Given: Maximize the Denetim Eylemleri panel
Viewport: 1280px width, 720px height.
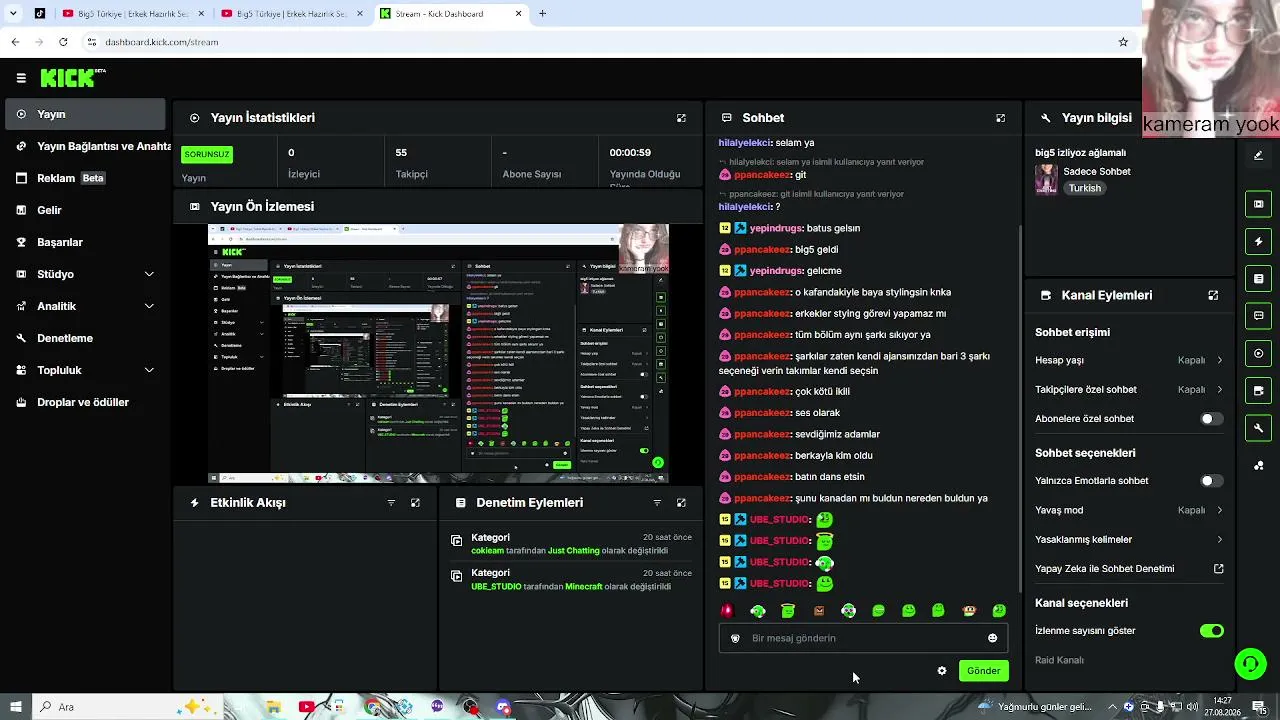Looking at the screenshot, I should click(681, 503).
